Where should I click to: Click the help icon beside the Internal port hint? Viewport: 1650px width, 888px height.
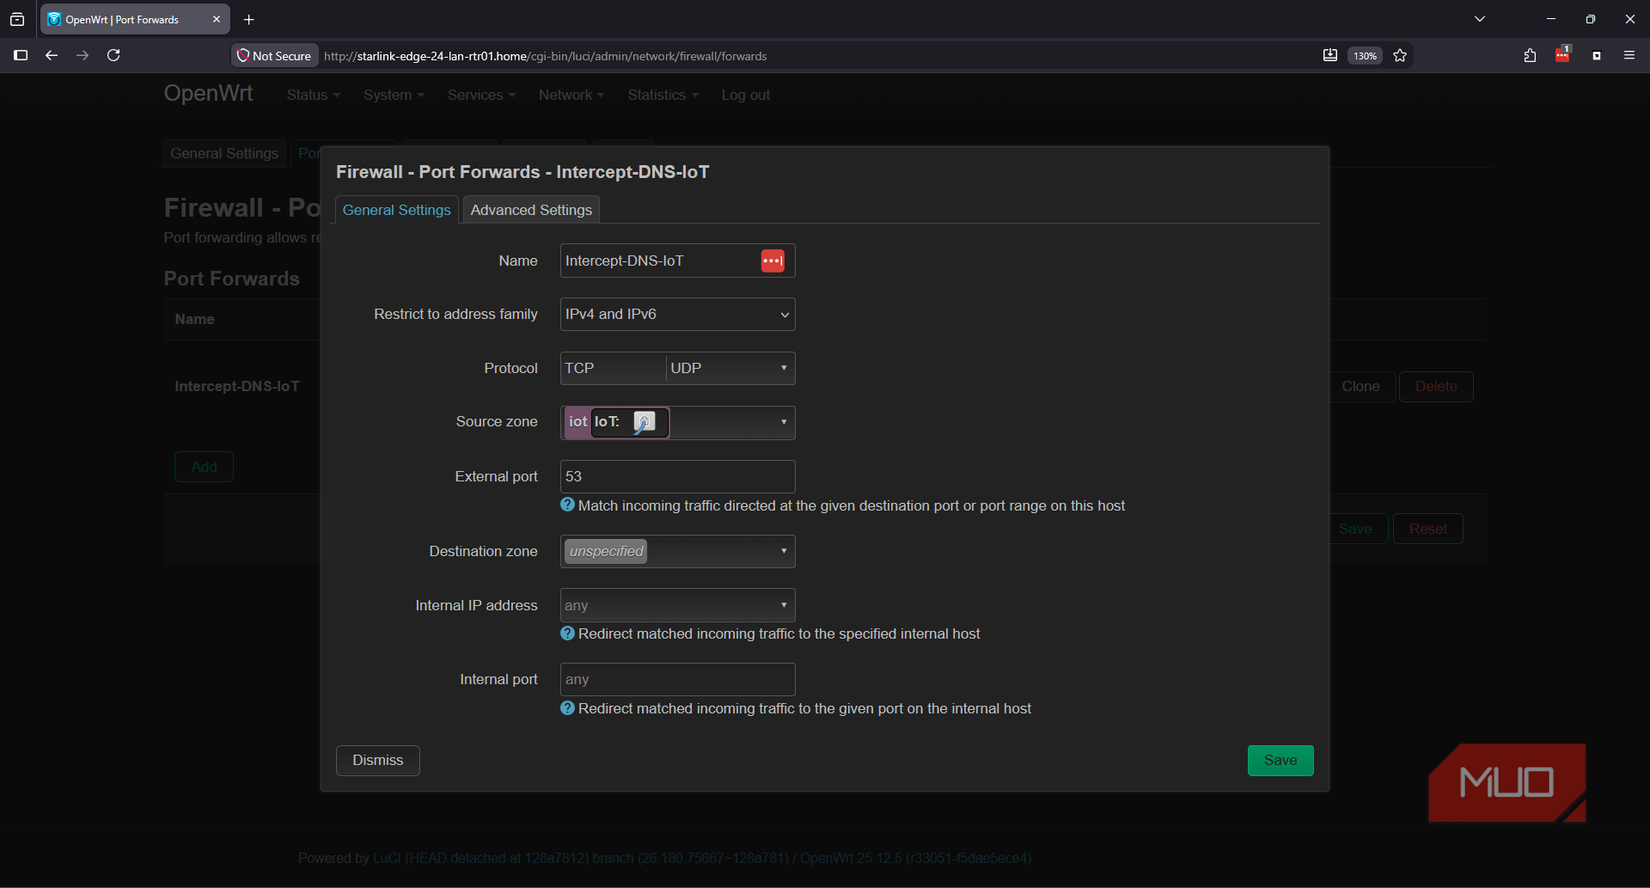coord(567,708)
